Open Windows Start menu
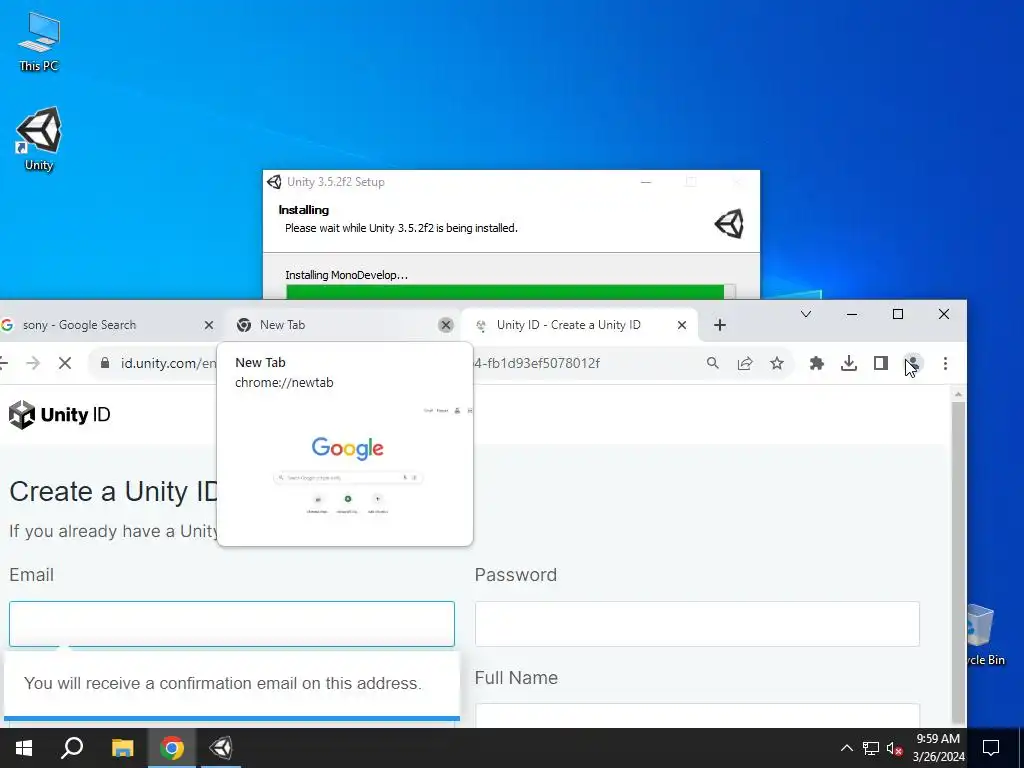This screenshot has width=1024, height=768. pyautogui.click(x=24, y=748)
